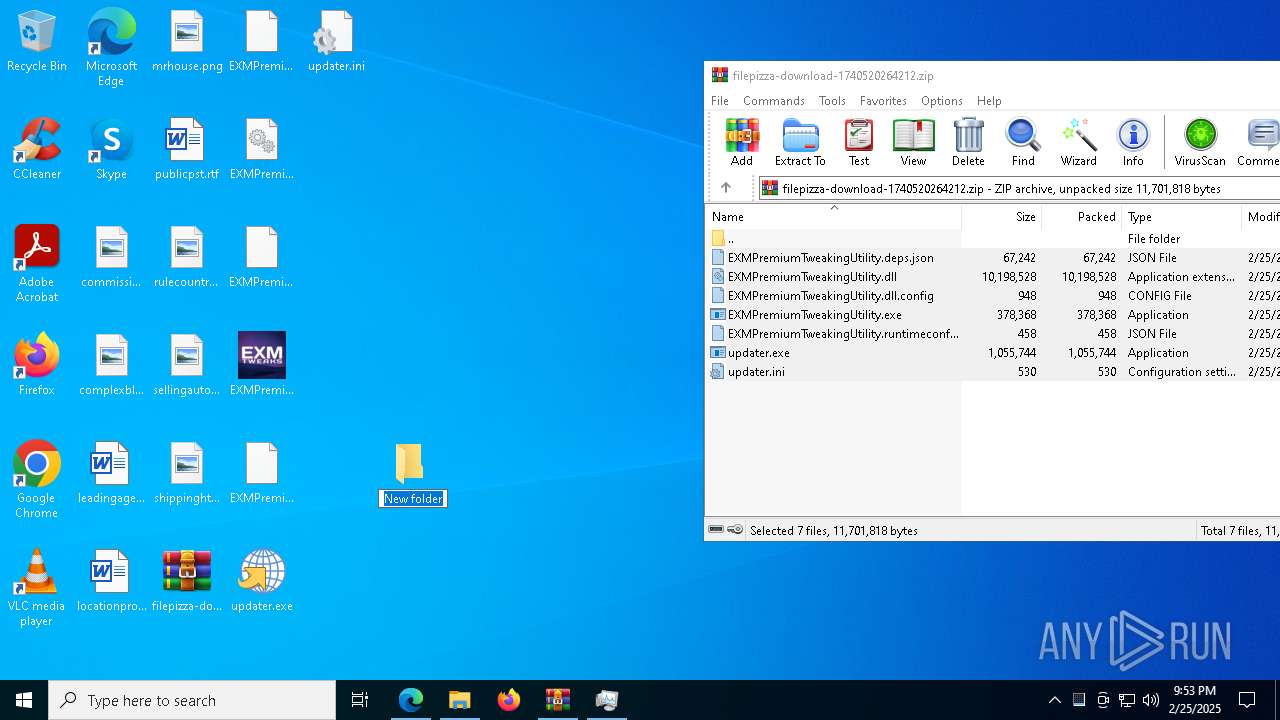Switch to WinRAR via taskbar icon
Viewport: 1280px width, 720px height.
click(558, 700)
